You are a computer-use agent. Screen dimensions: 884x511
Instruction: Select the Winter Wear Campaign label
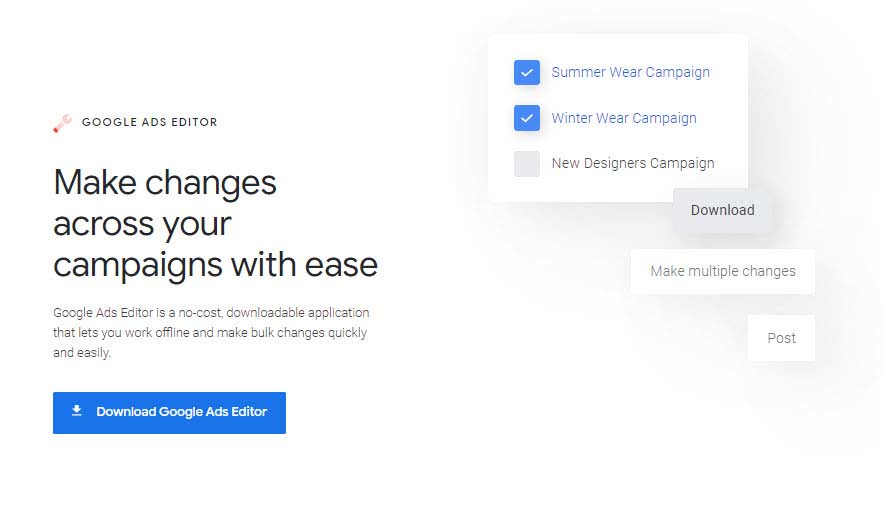point(624,118)
